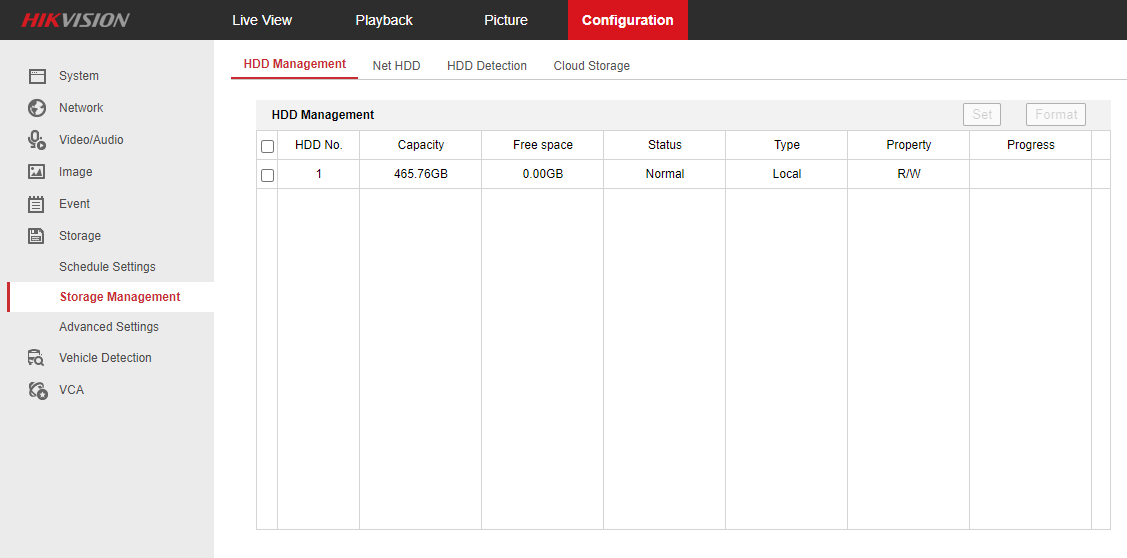Screen dimensions: 1127x558
Task: Click the Hikvision logo
Action: (x=76, y=20)
